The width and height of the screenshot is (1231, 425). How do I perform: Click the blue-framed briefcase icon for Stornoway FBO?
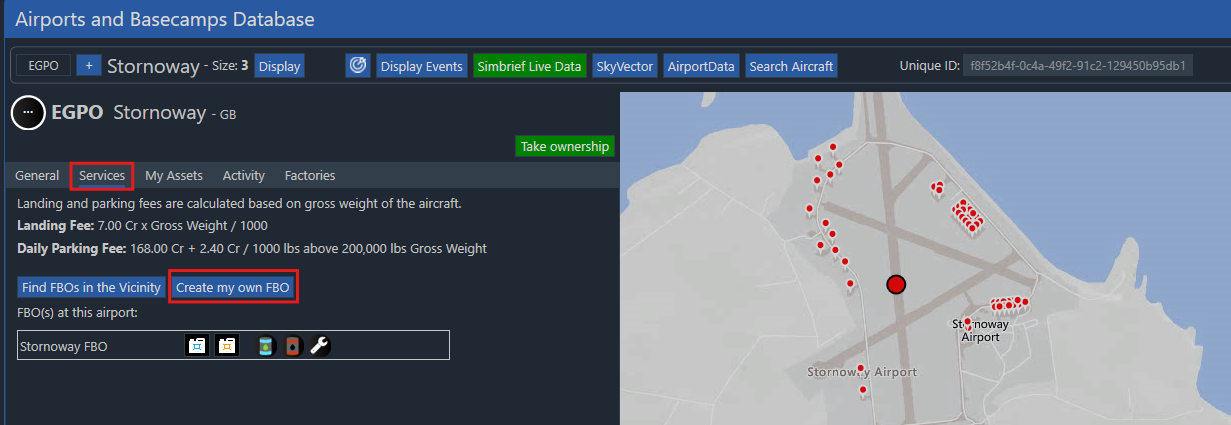tap(197, 346)
